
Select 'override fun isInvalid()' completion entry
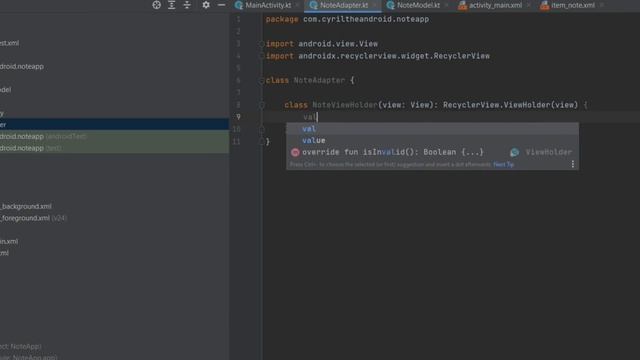click(x=432, y=152)
